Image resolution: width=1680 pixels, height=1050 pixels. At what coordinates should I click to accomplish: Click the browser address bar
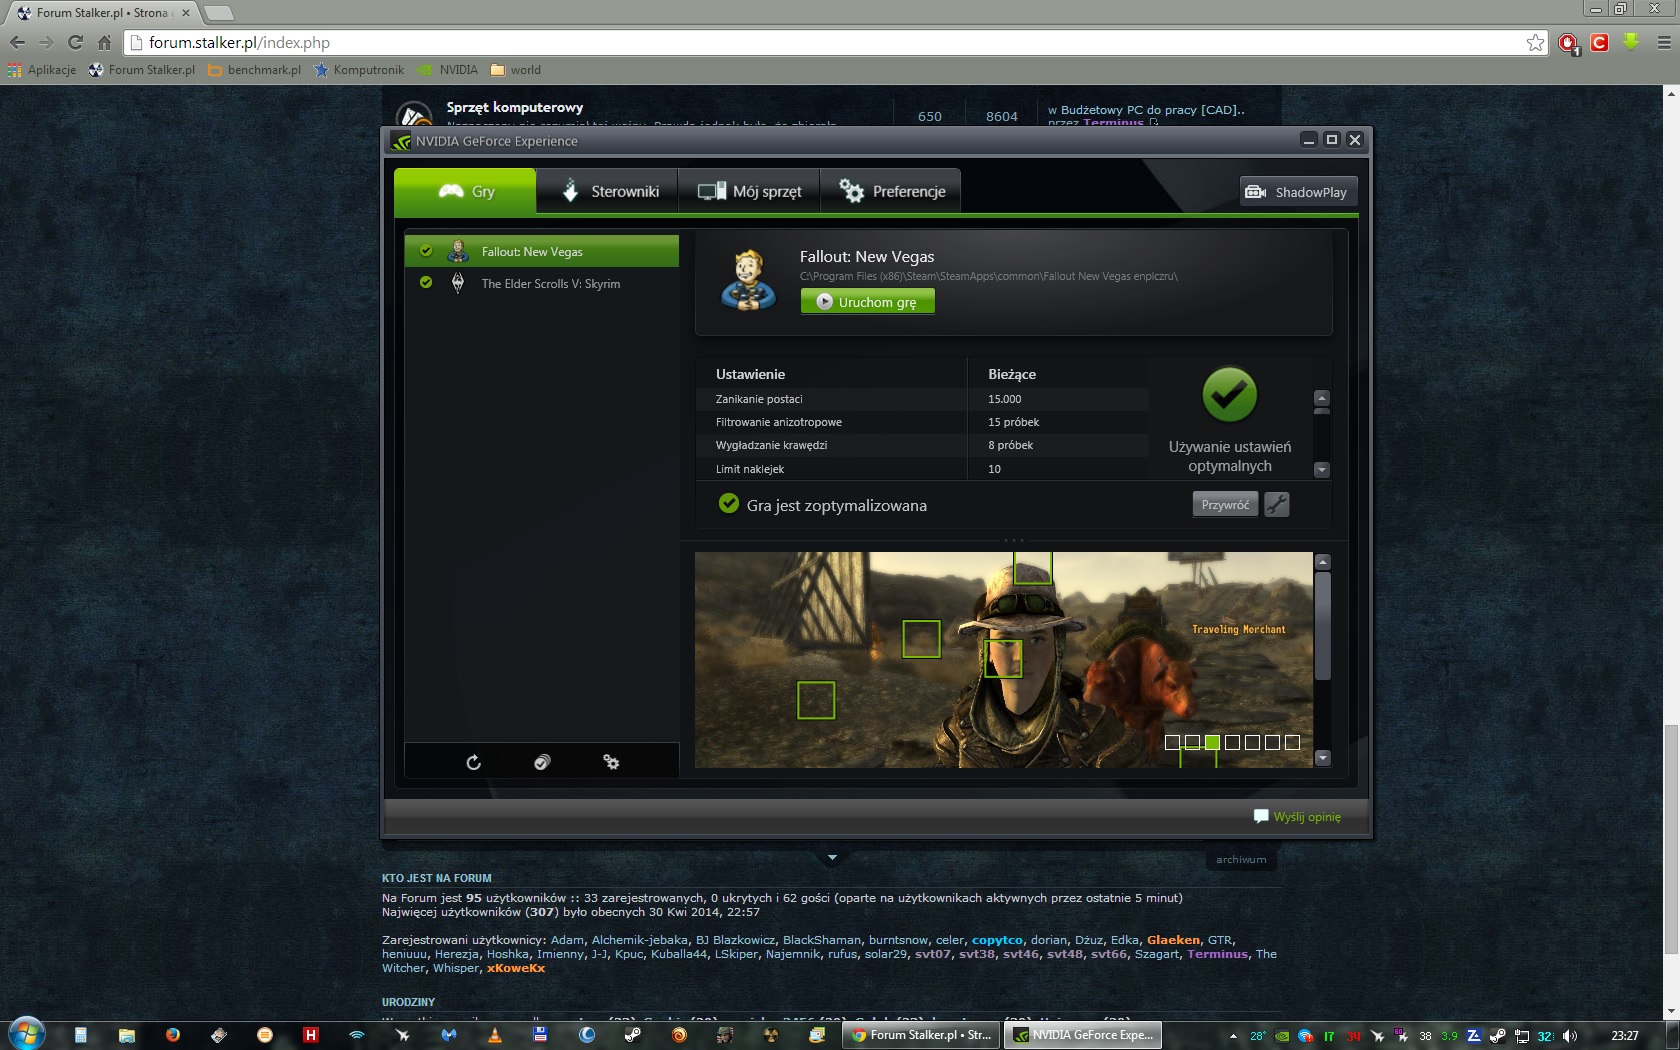point(836,42)
